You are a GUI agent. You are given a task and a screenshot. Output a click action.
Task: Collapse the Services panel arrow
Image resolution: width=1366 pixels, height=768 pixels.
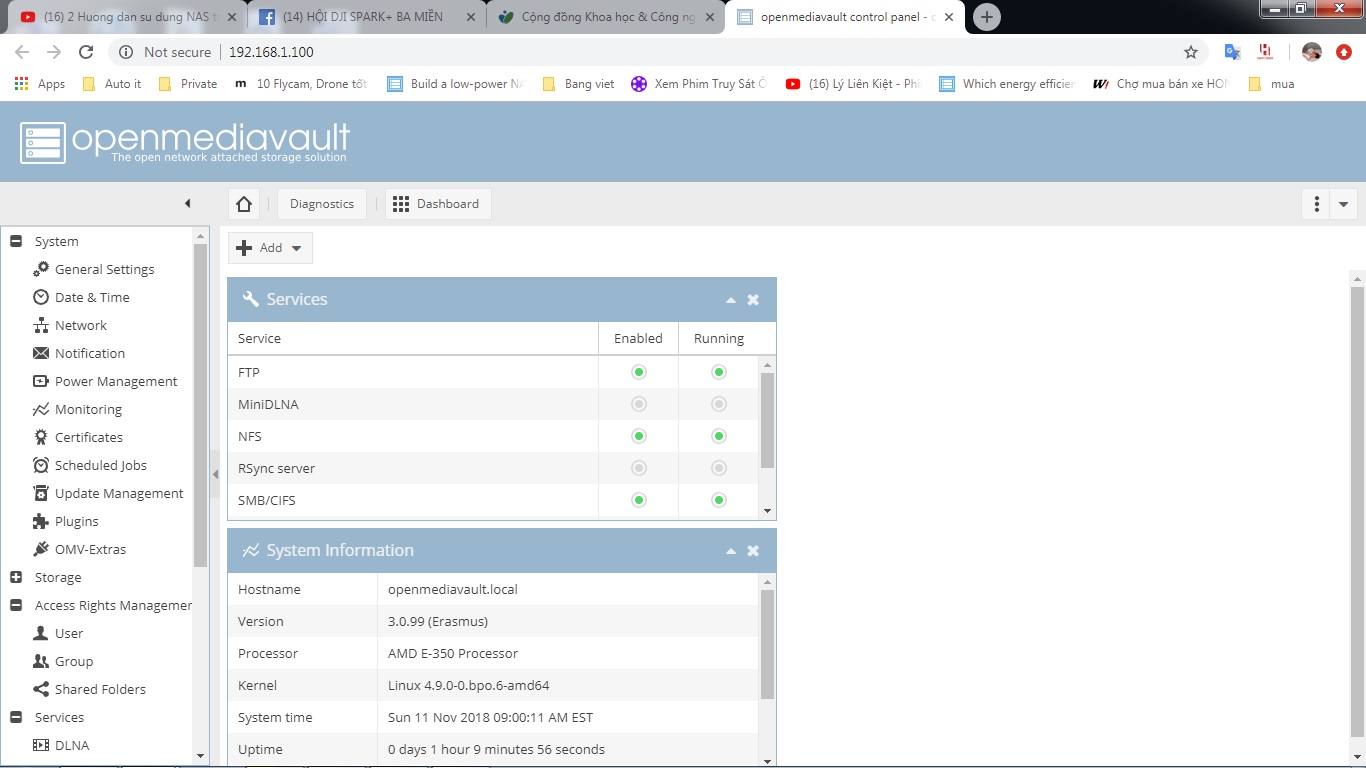click(x=731, y=300)
